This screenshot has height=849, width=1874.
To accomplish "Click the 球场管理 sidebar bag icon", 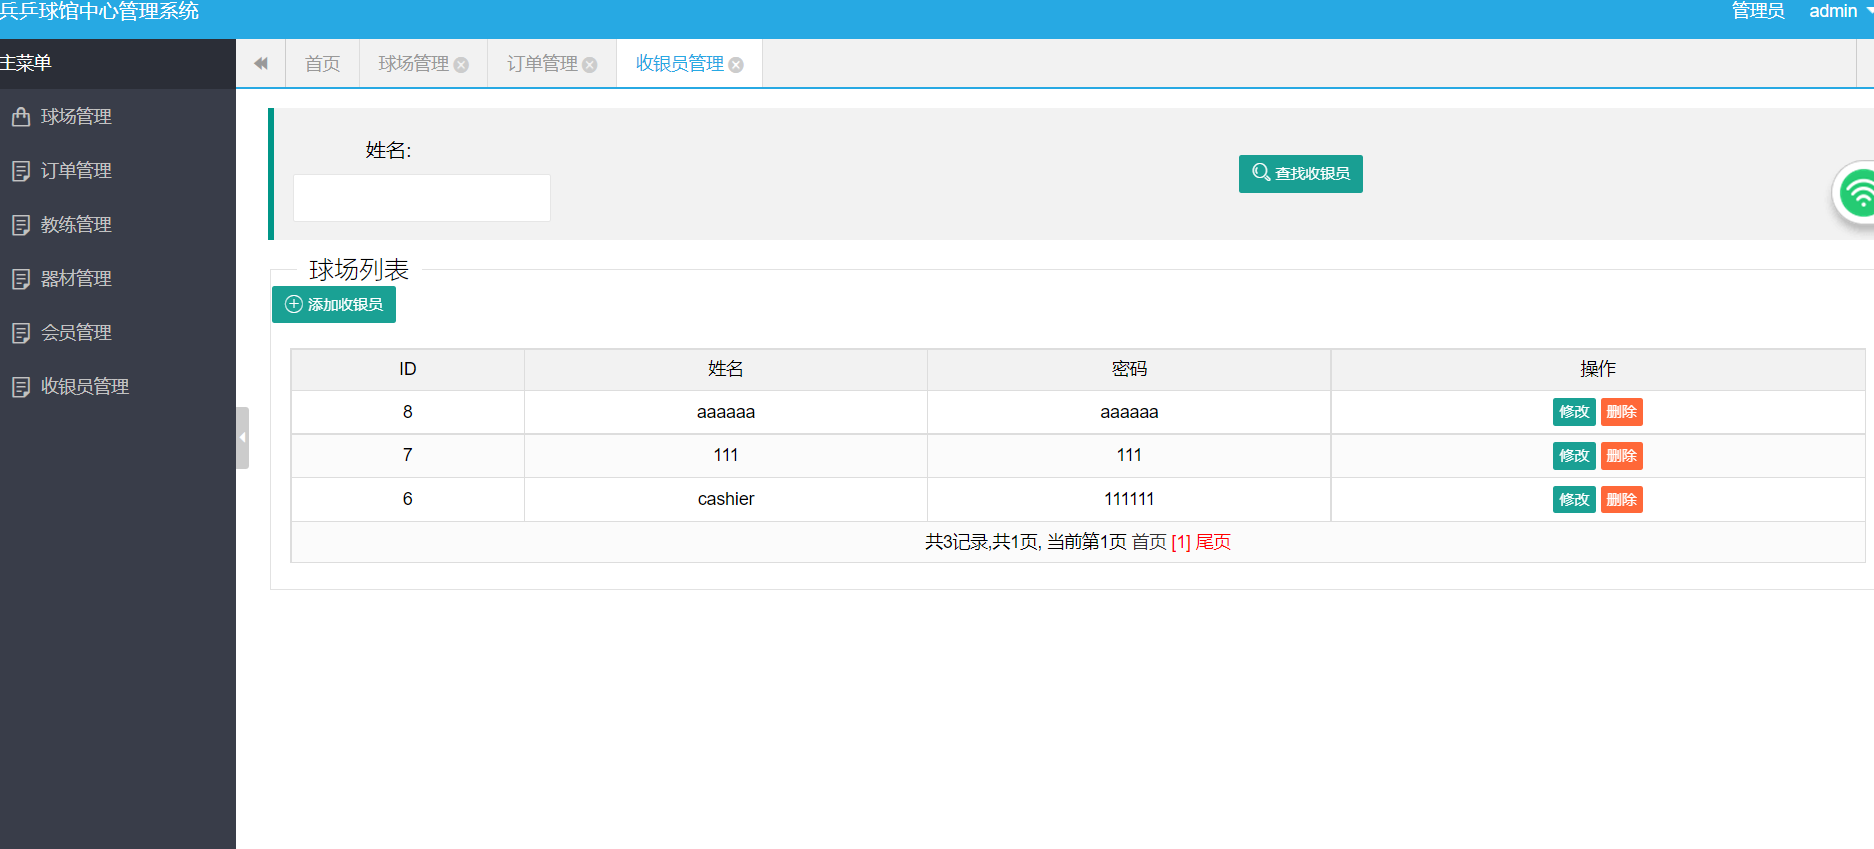I will (x=20, y=117).
